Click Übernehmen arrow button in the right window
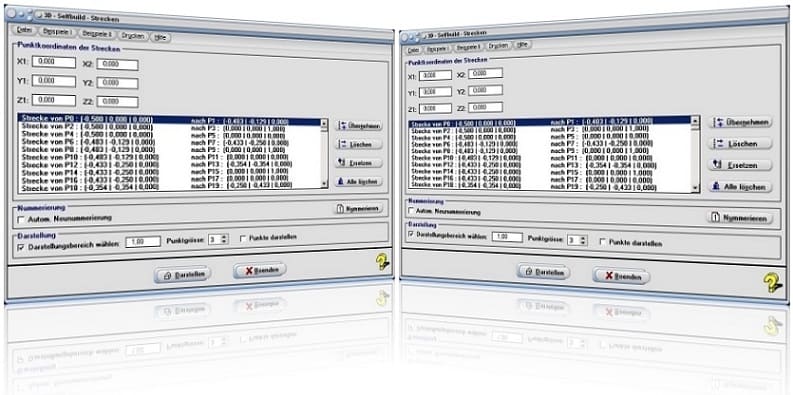 (740, 122)
